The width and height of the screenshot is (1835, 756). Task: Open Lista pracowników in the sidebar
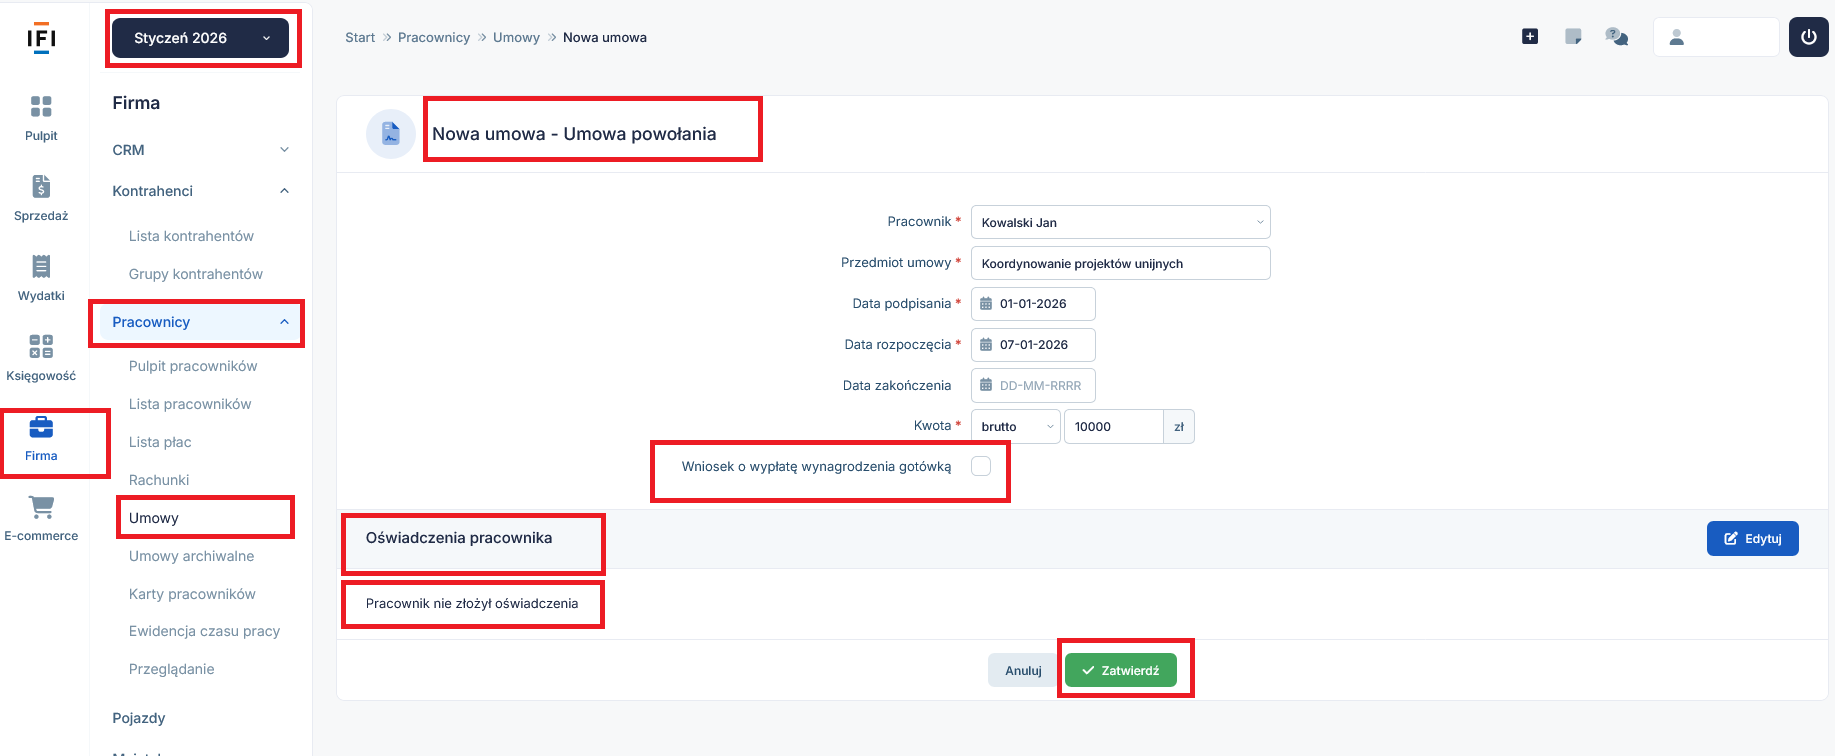(x=190, y=404)
